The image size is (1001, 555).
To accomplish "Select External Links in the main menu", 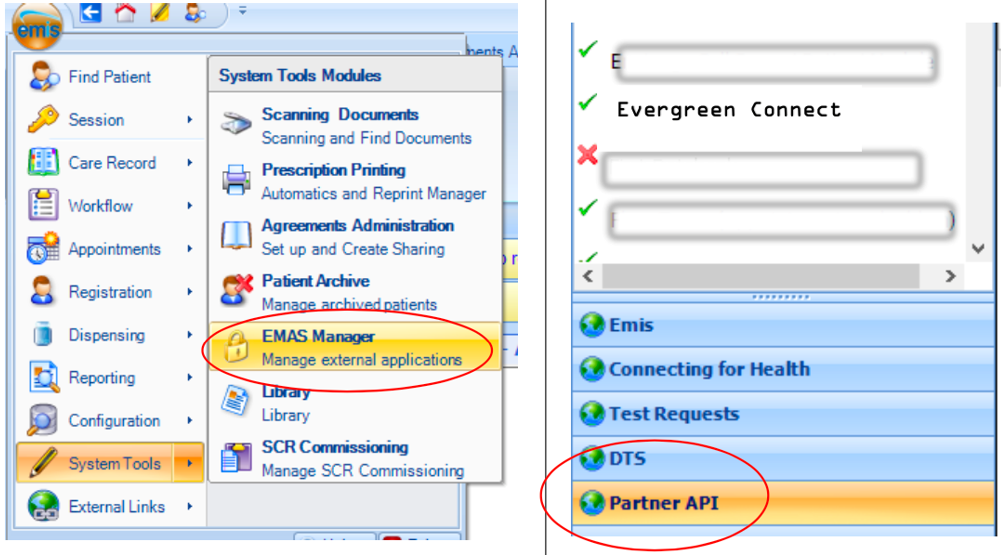I will click(110, 506).
